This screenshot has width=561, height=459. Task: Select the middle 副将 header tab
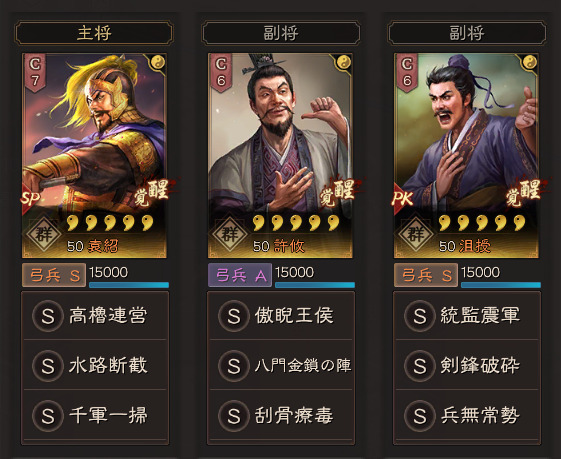[281, 33]
